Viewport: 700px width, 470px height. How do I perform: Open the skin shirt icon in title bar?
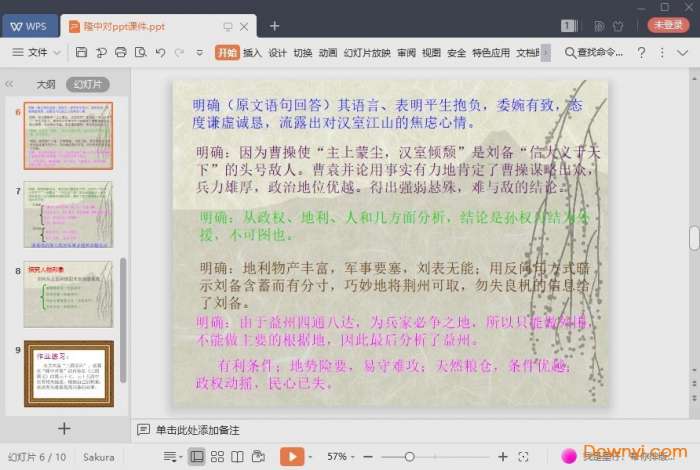click(x=618, y=26)
